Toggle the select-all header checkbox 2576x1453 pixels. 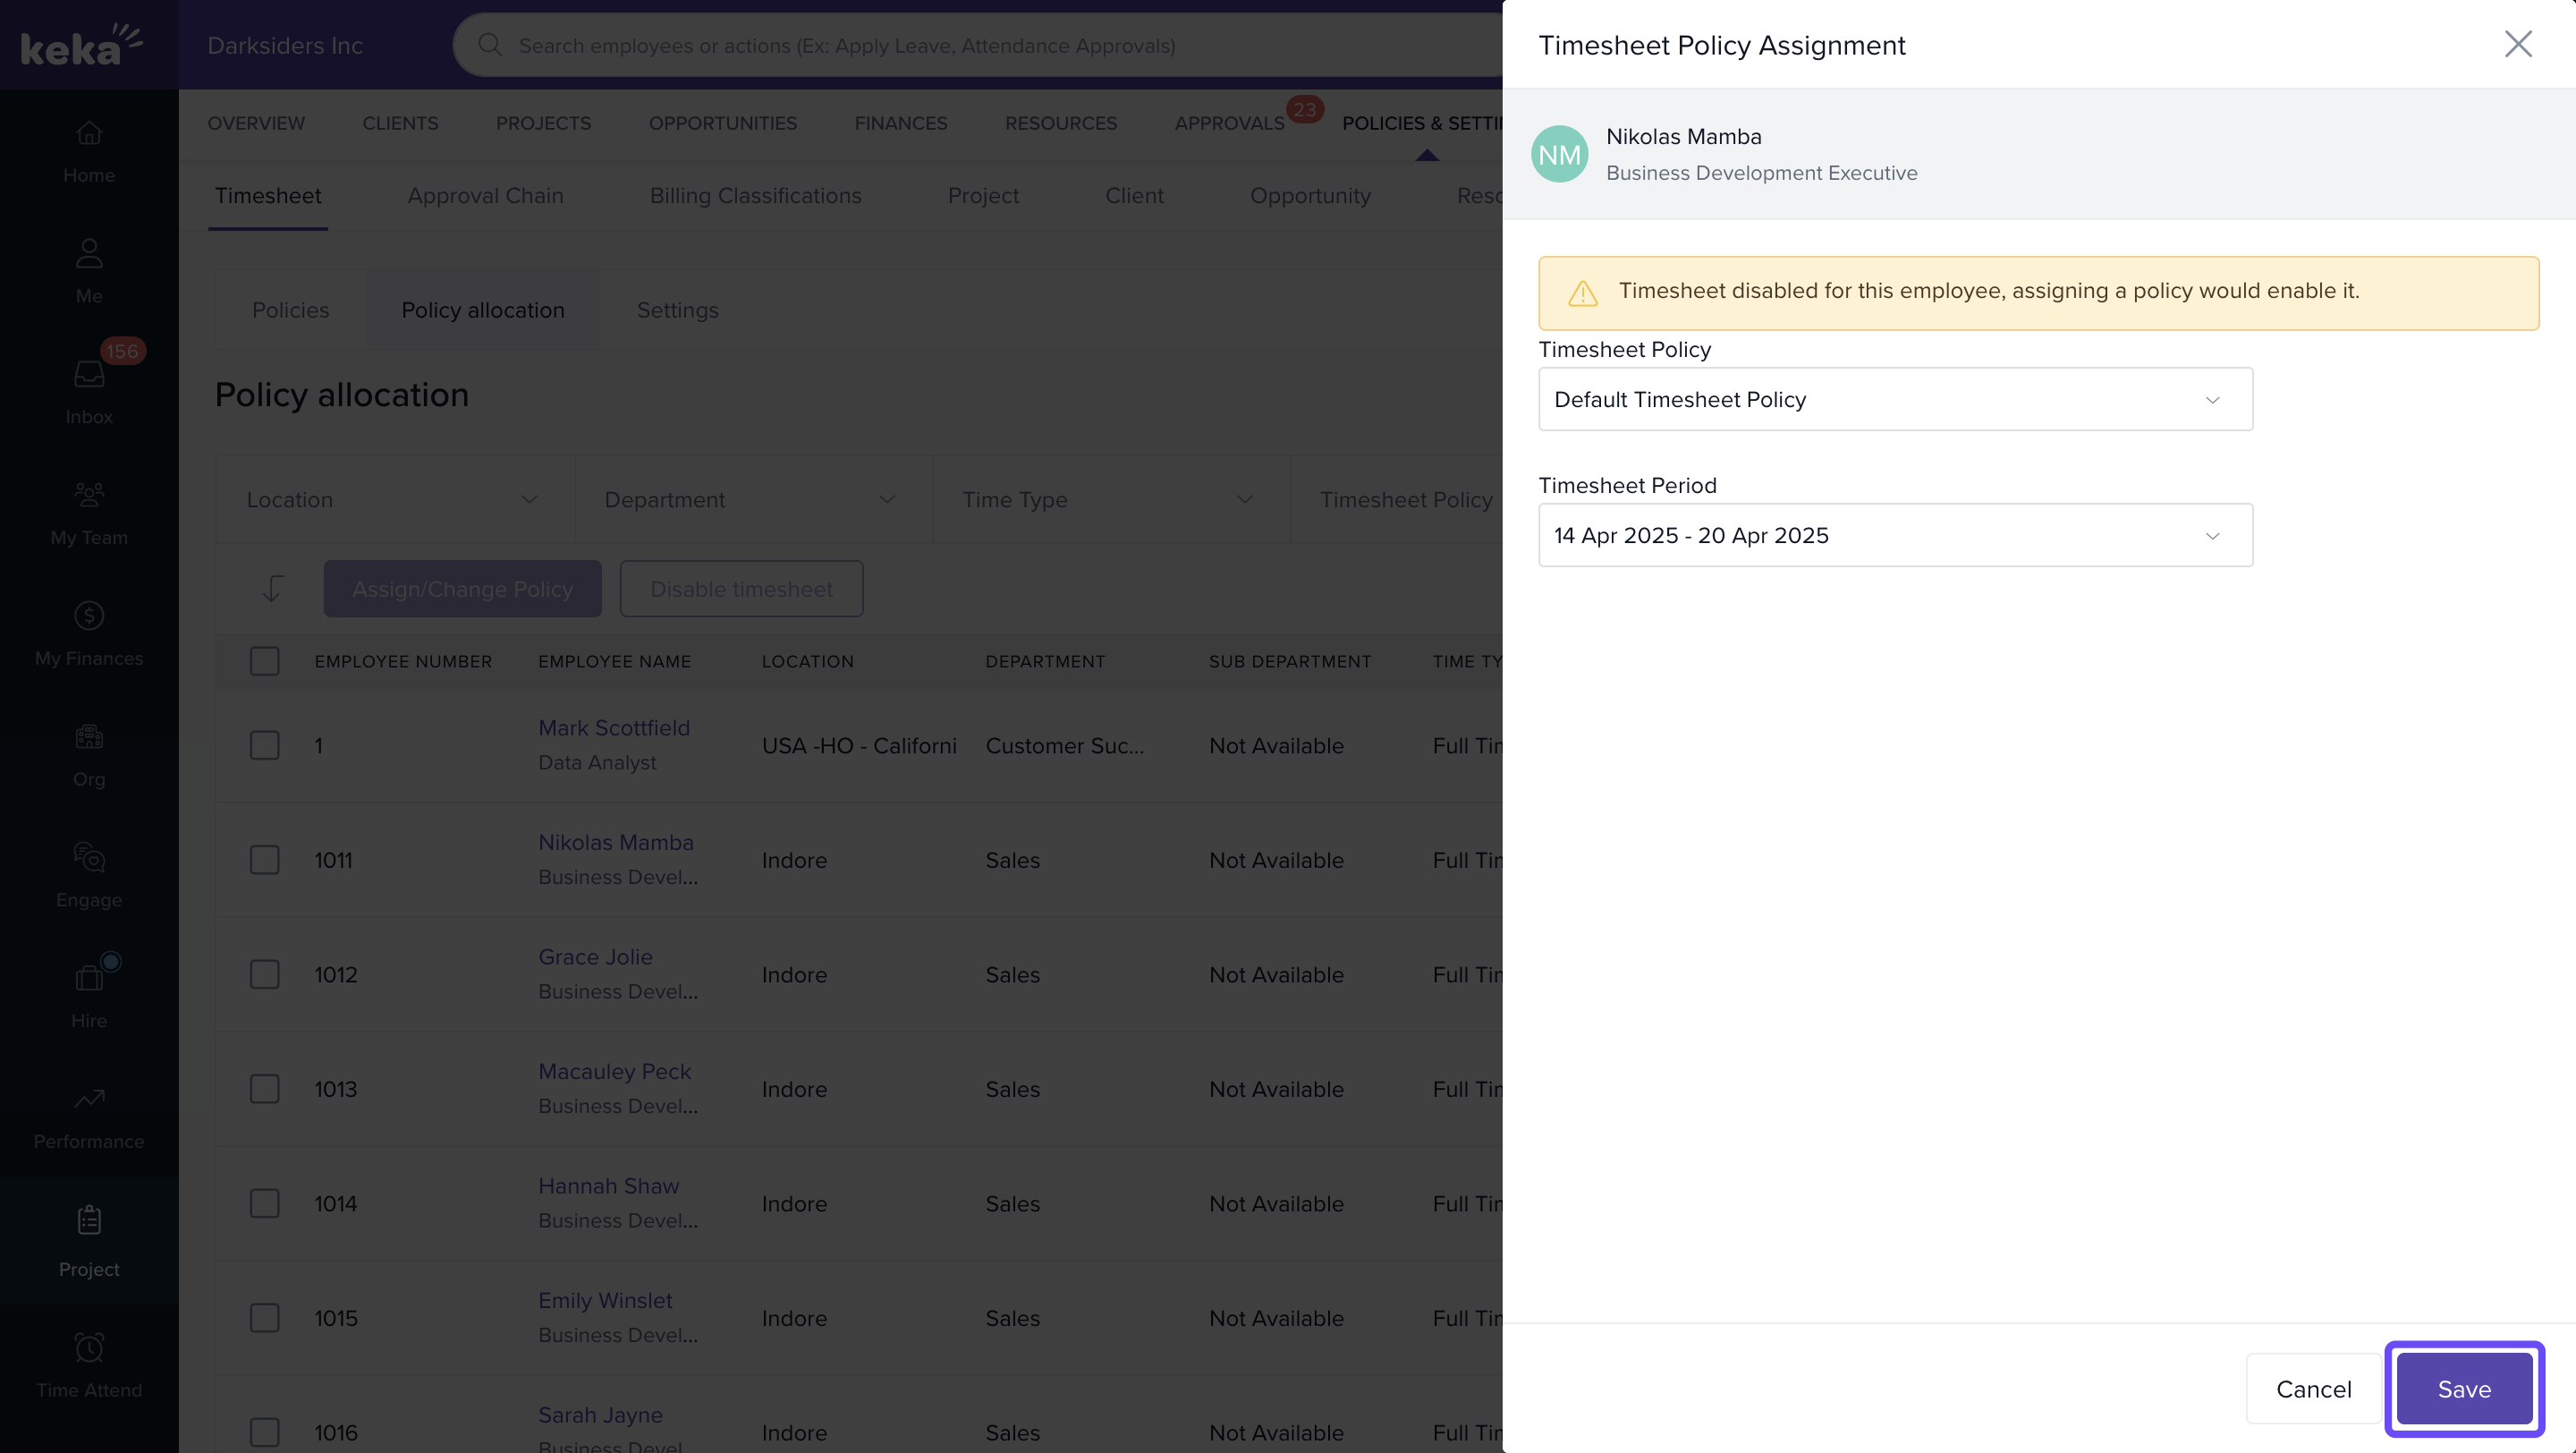click(x=264, y=661)
